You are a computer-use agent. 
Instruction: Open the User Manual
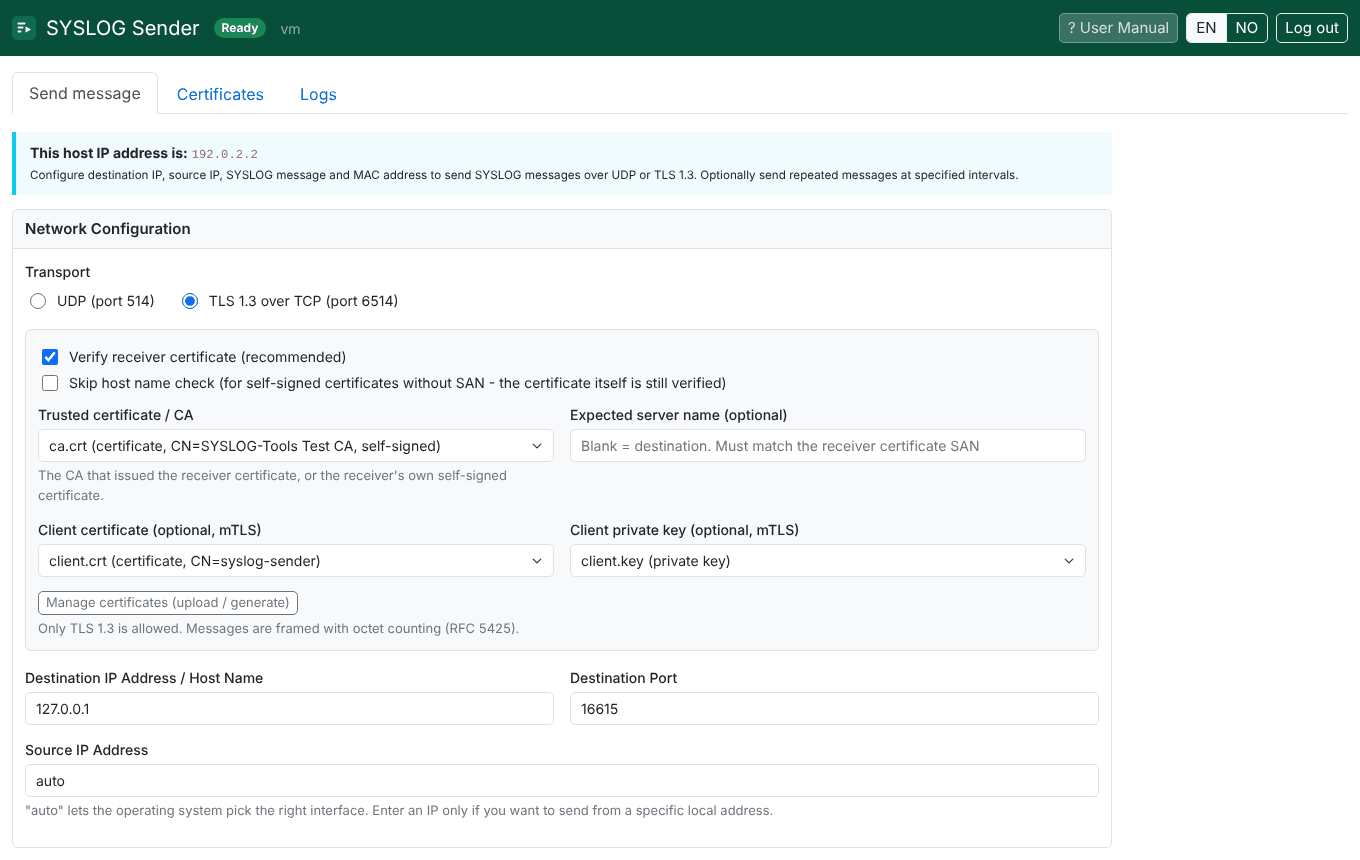click(x=1118, y=28)
